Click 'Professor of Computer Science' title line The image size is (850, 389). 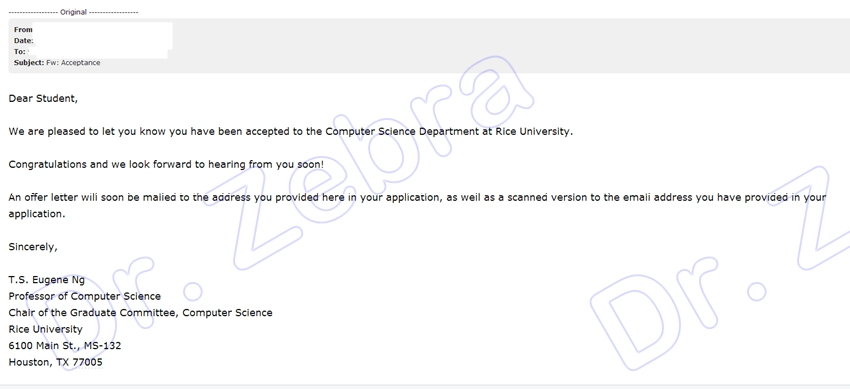pos(85,296)
